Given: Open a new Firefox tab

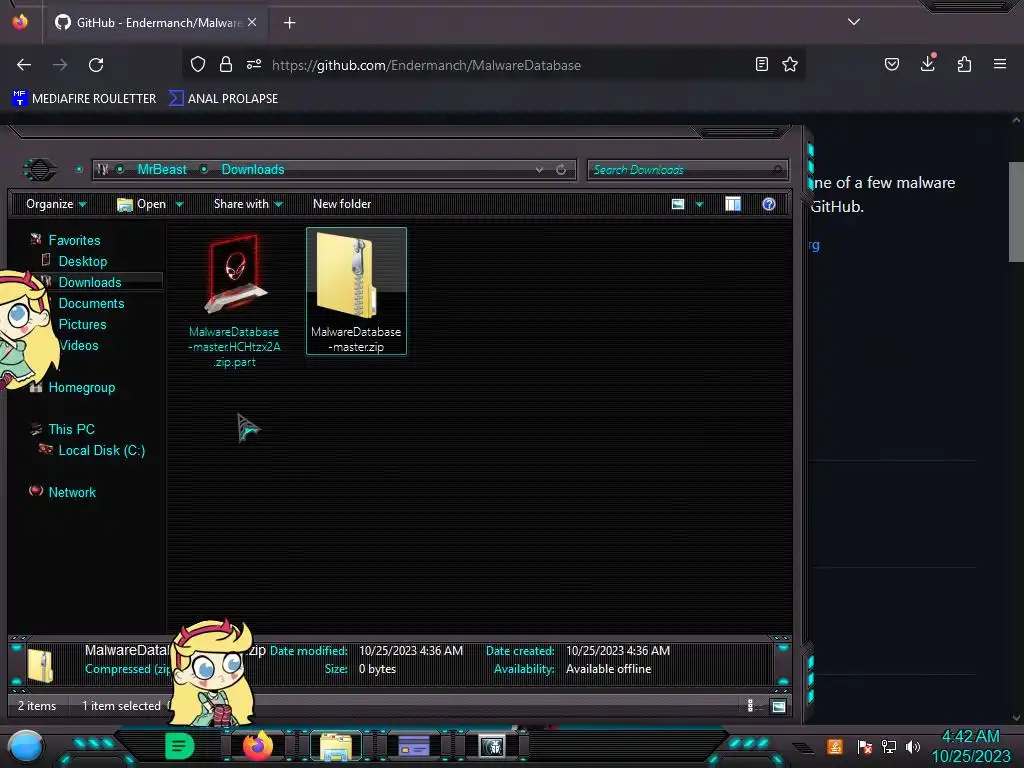Looking at the screenshot, I should pos(289,23).
